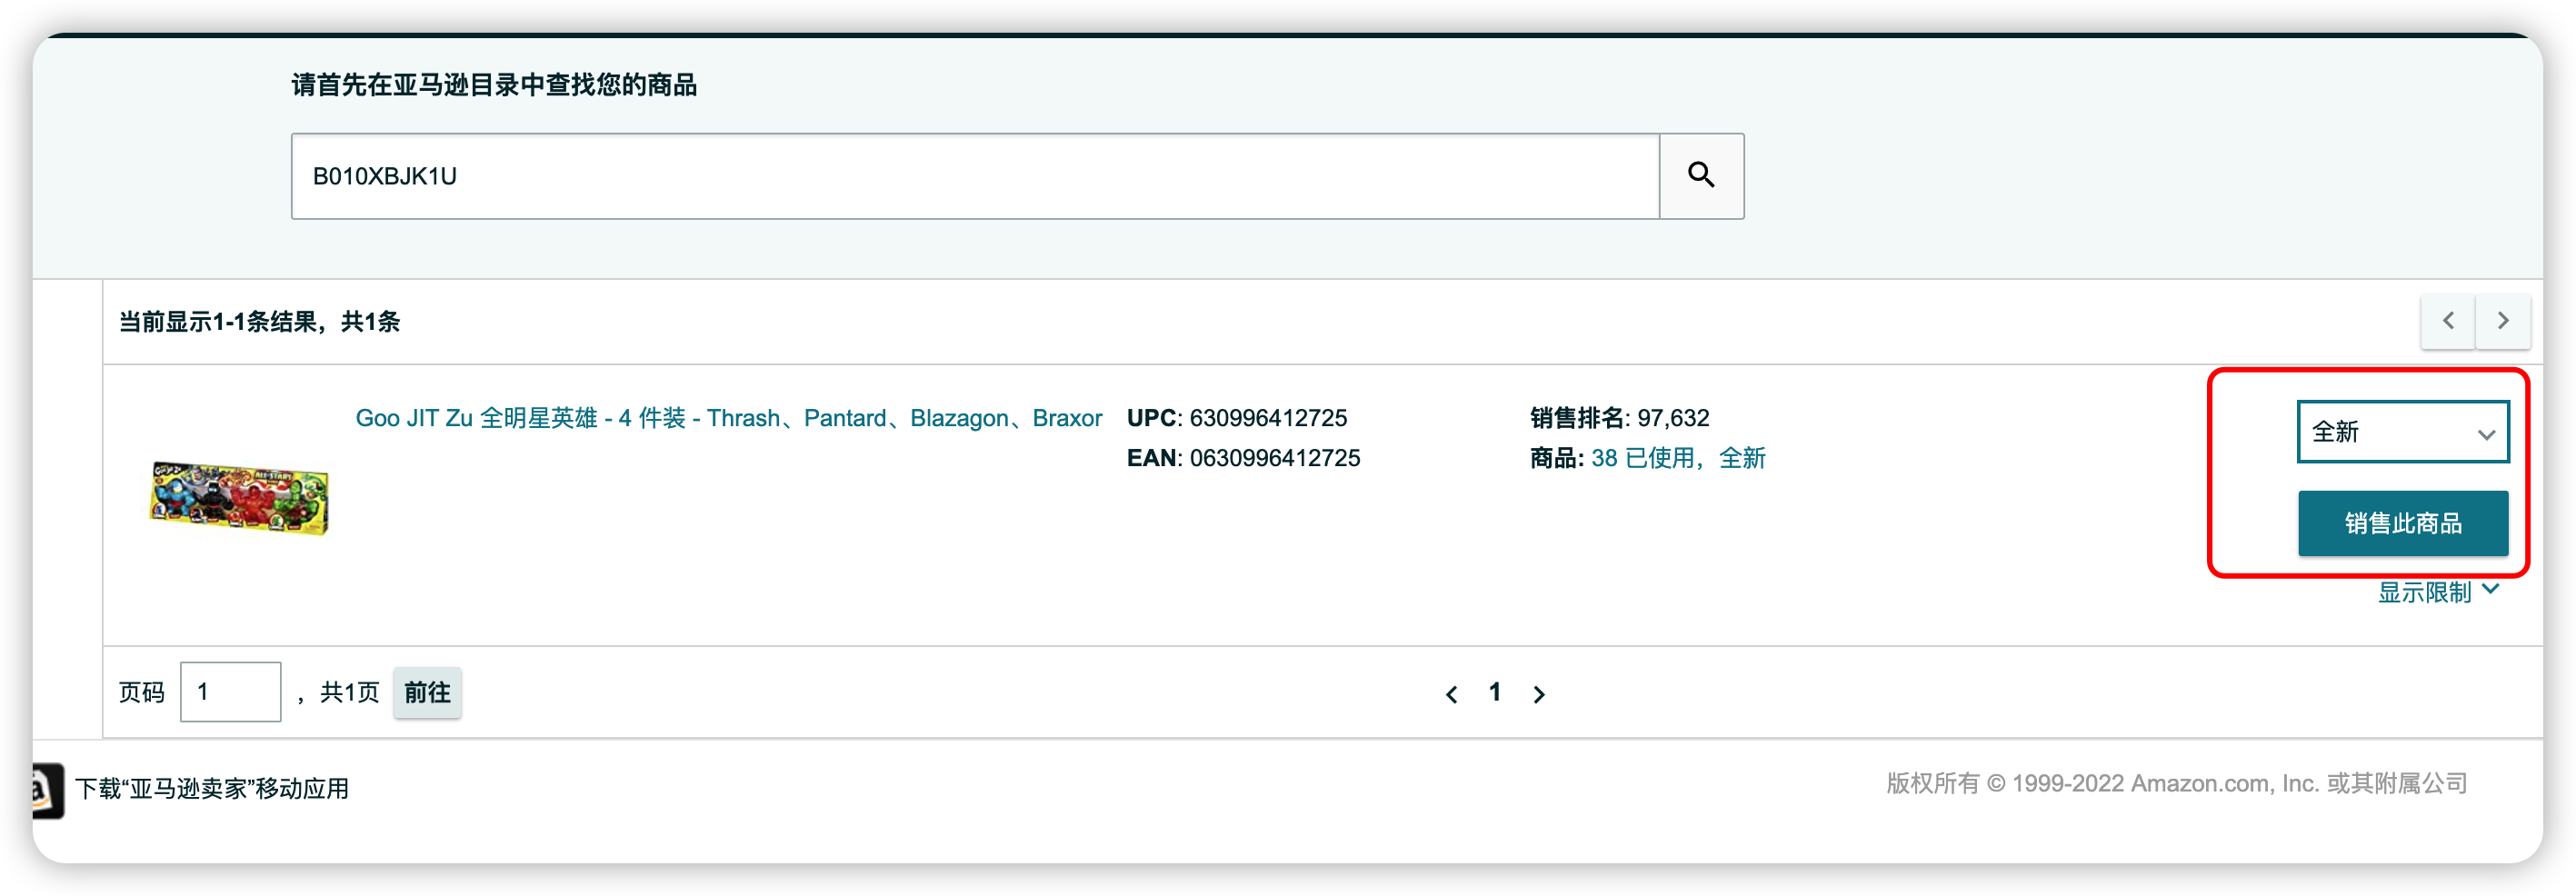Click the UPC value 630996412725
Image resolution: width=2576 pixels, height=896 pixels.
pyautogui.click(x=1268, y=418)
